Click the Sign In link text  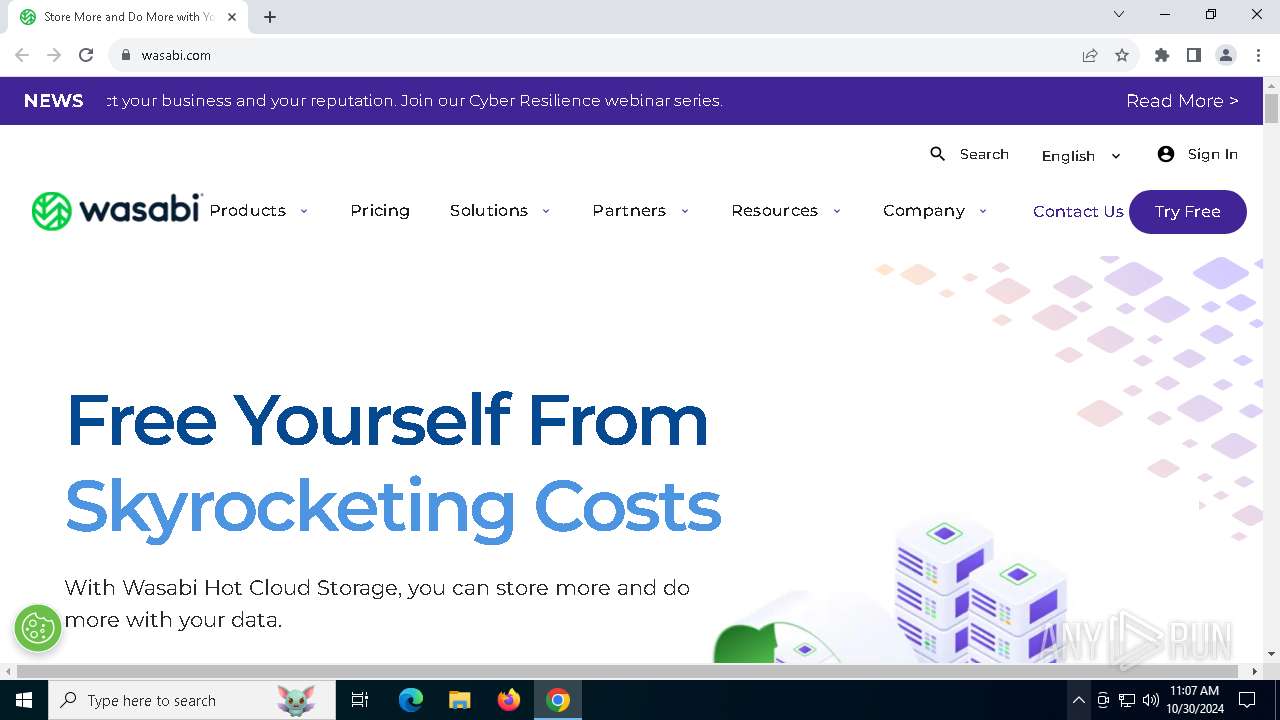[x=1212, y=154]
